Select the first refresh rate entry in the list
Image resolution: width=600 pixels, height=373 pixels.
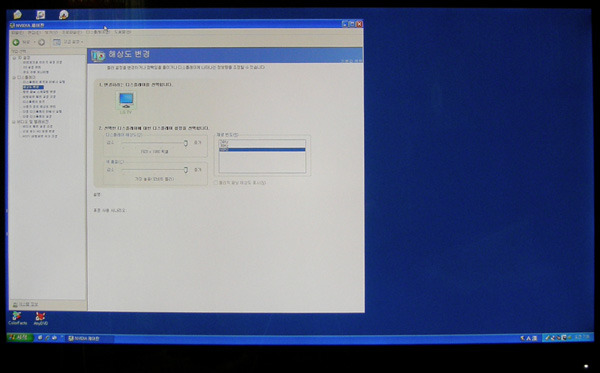[x=262, y=142]
